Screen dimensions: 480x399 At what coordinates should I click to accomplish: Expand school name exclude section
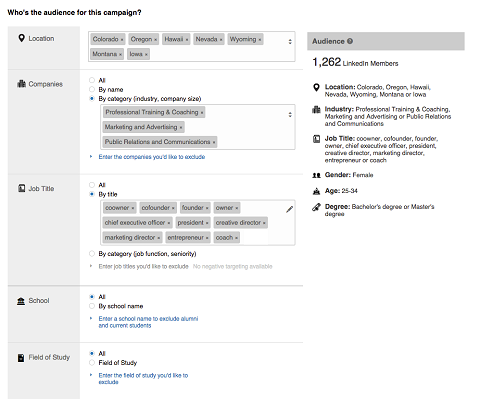tap(91, 318)
